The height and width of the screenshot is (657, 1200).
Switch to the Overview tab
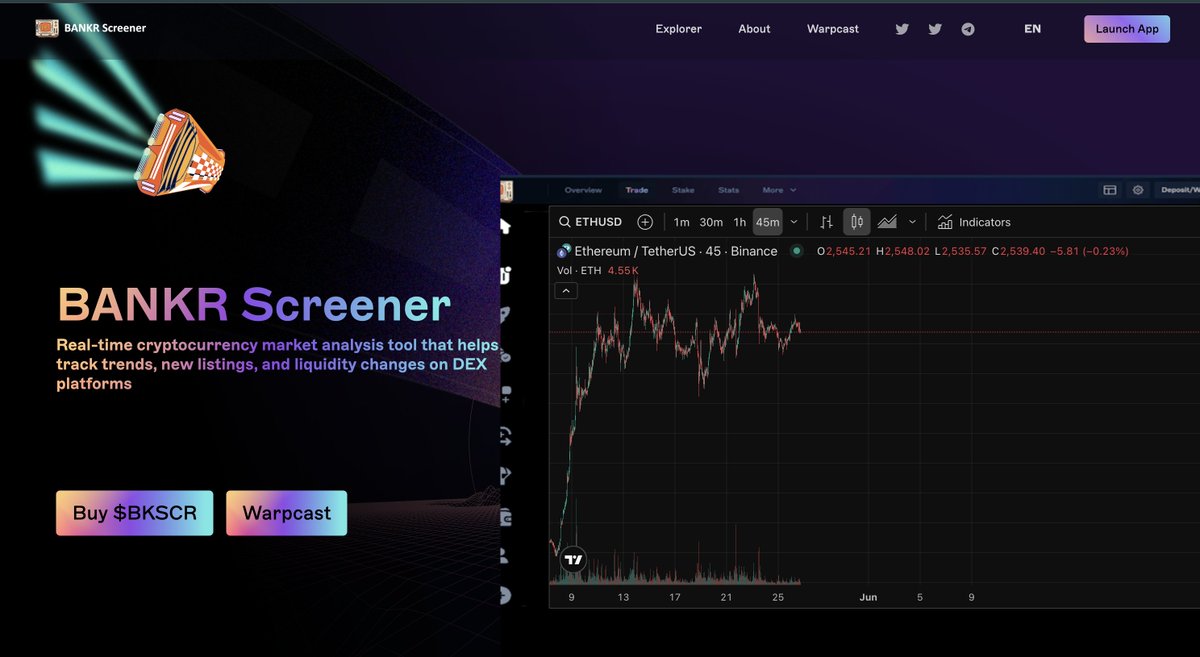pos(583,190)
